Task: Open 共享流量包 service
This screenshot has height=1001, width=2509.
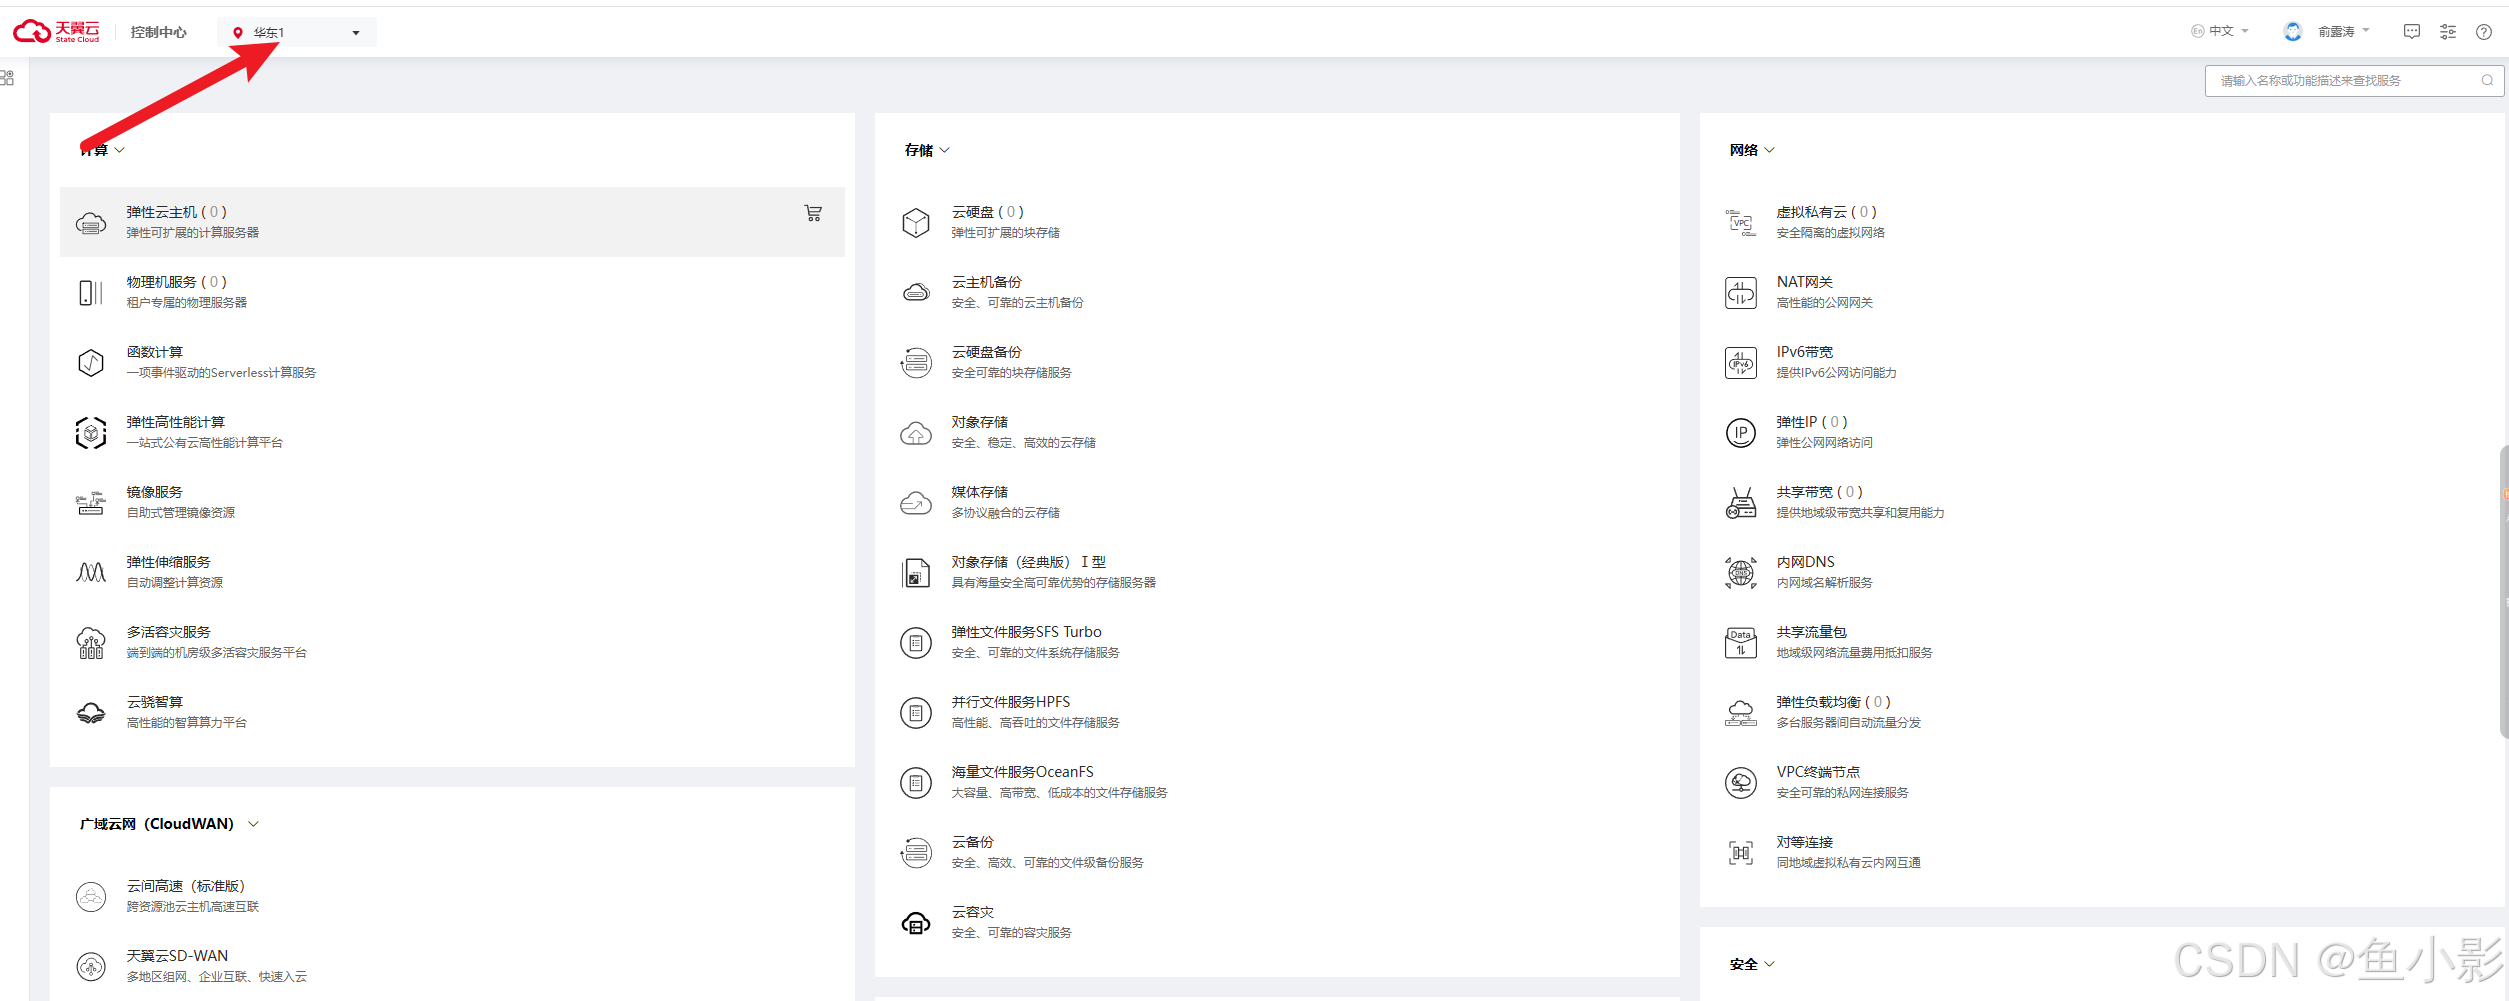Action: 2102,642
